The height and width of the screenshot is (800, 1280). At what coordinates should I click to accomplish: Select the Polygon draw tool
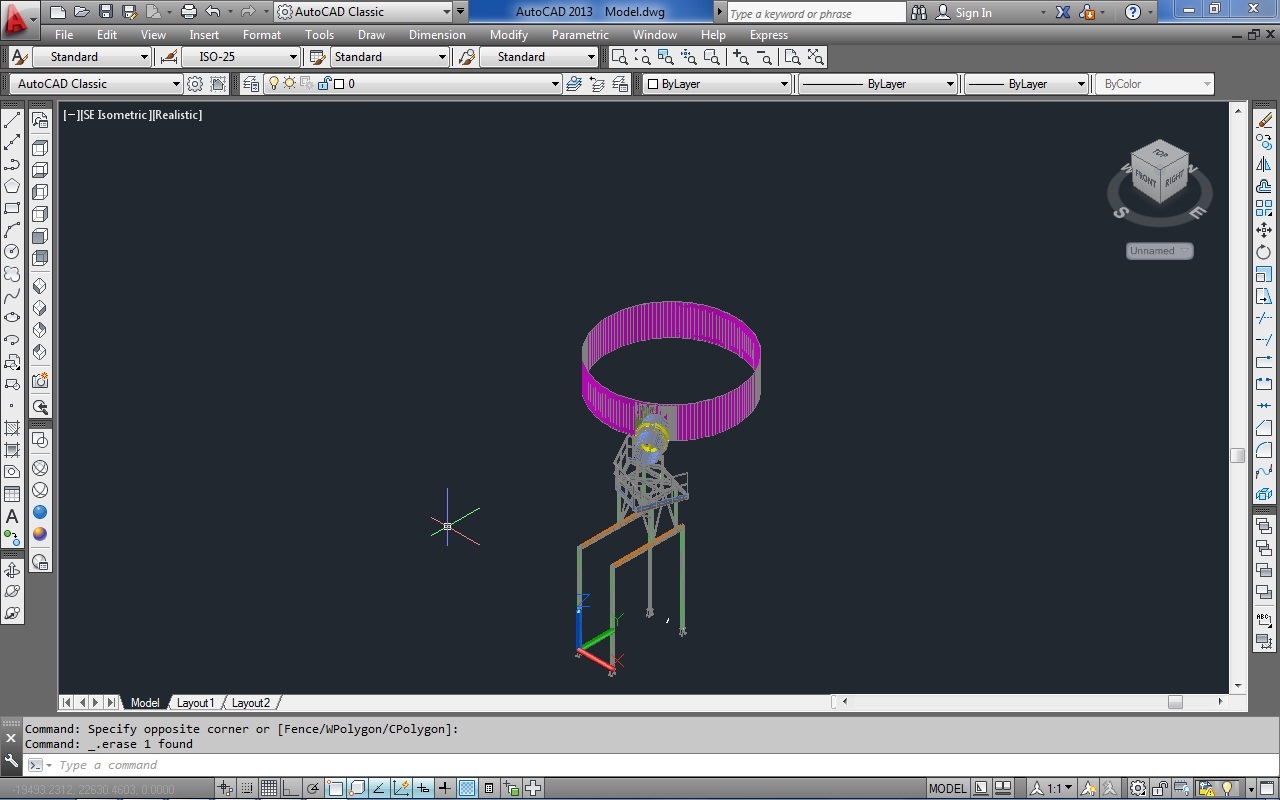coord(13,186)
